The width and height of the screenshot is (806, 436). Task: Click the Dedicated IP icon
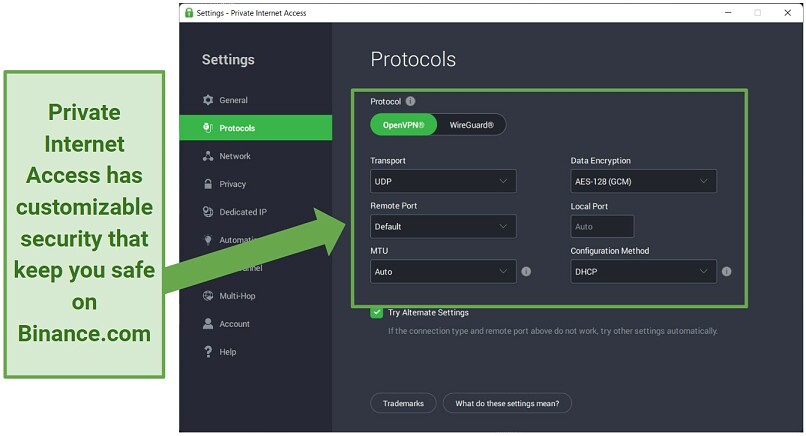[208, 212]
